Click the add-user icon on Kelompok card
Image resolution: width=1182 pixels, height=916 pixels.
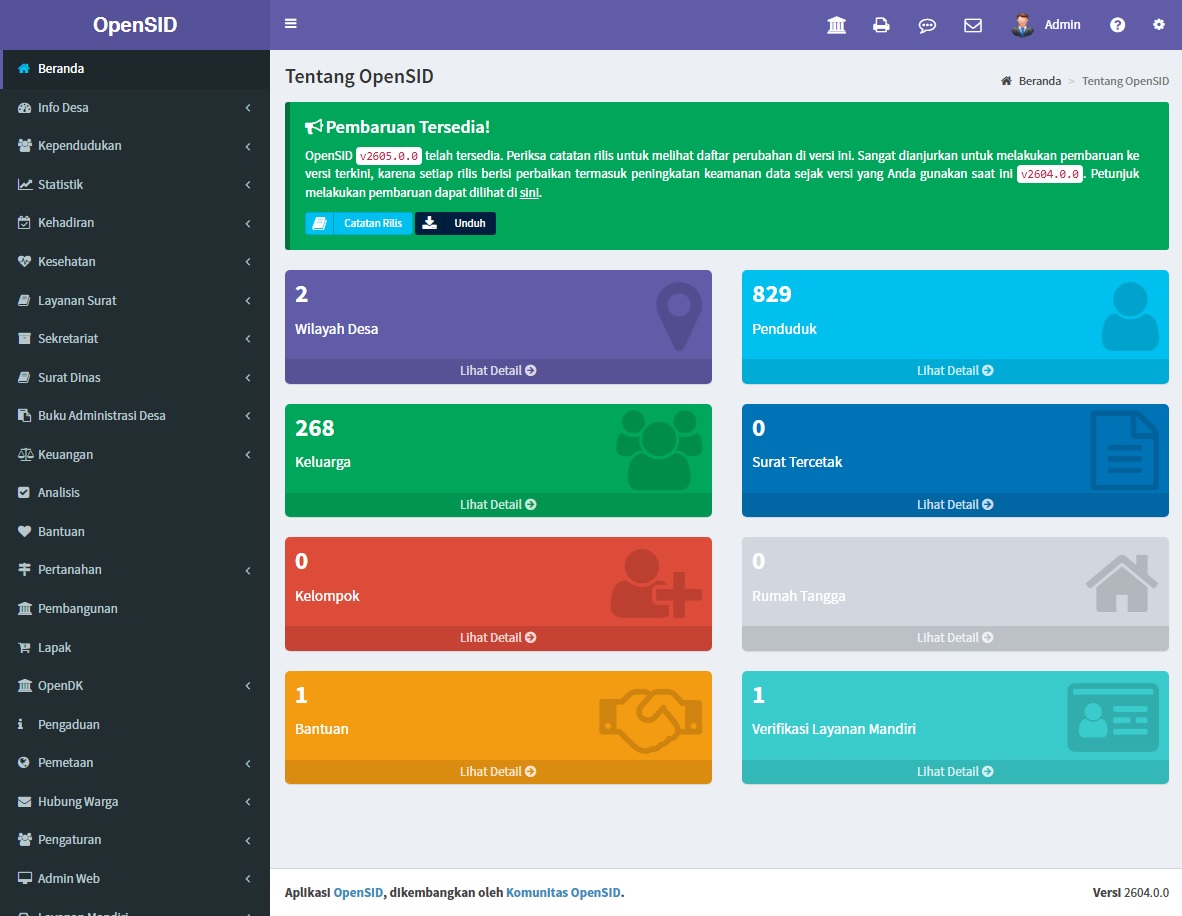click(656, 584)
